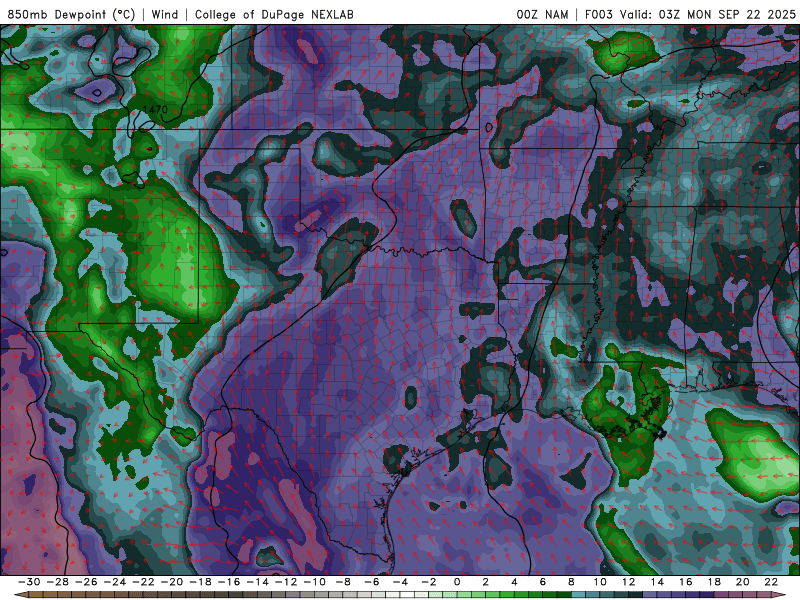The height and width of the screenshot is (600, 800).
Task: Select "F003 Valid: 03Z MON SEP 22 2025" text
Action: 690,14
